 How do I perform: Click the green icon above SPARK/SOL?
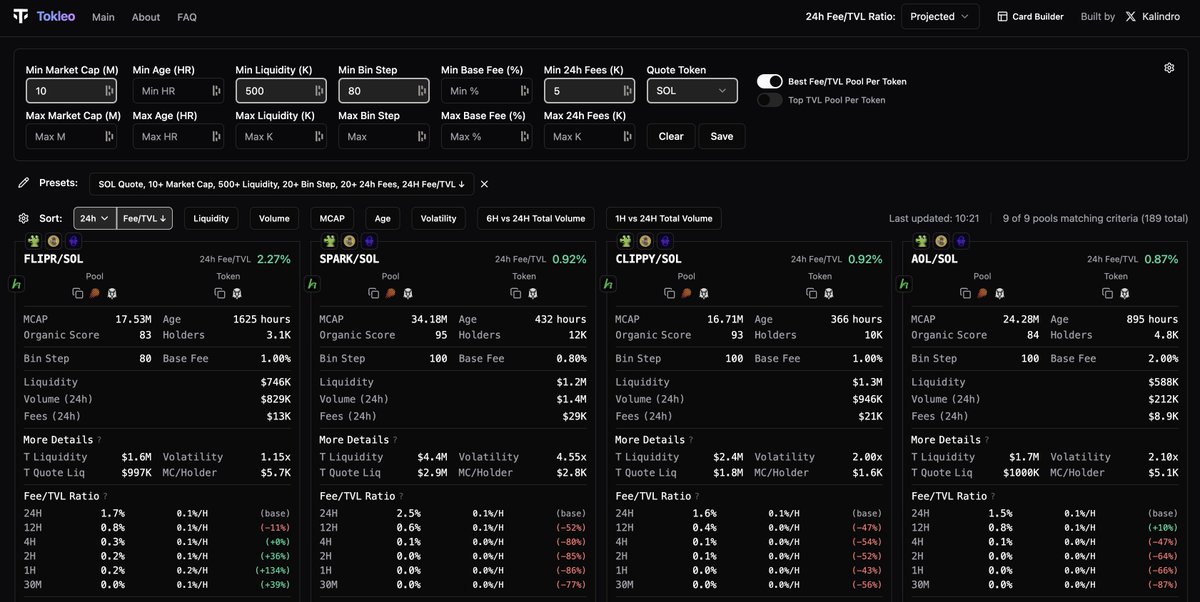tap(330, 241)
